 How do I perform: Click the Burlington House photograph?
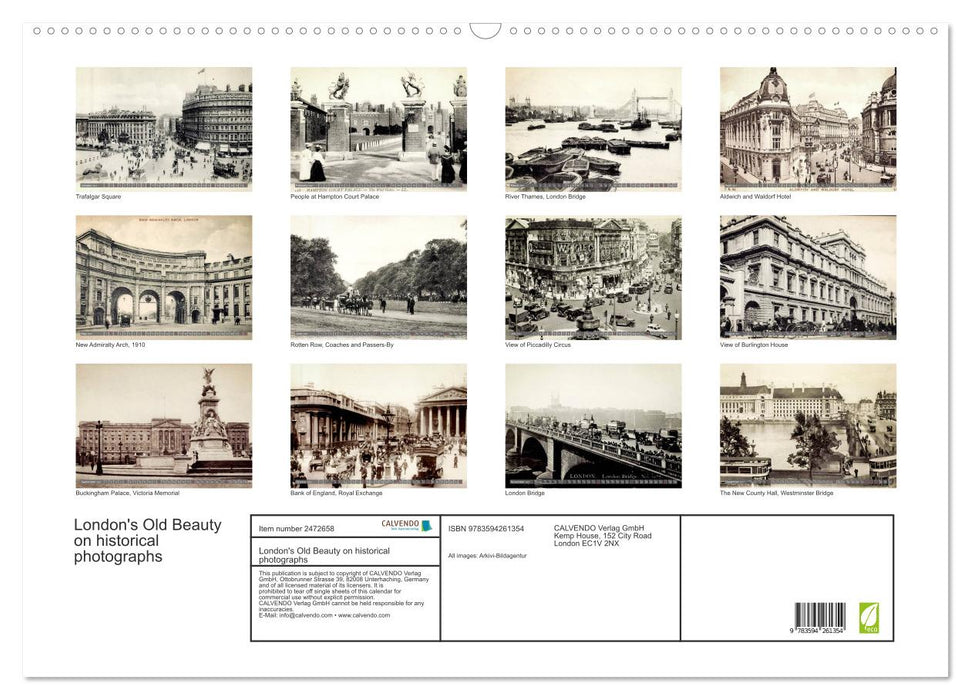(808, 277)
